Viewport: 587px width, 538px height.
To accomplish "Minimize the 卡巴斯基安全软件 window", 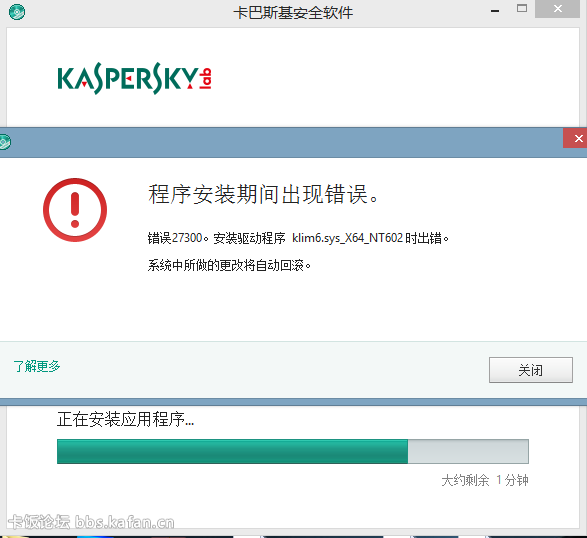I will 495,10.
